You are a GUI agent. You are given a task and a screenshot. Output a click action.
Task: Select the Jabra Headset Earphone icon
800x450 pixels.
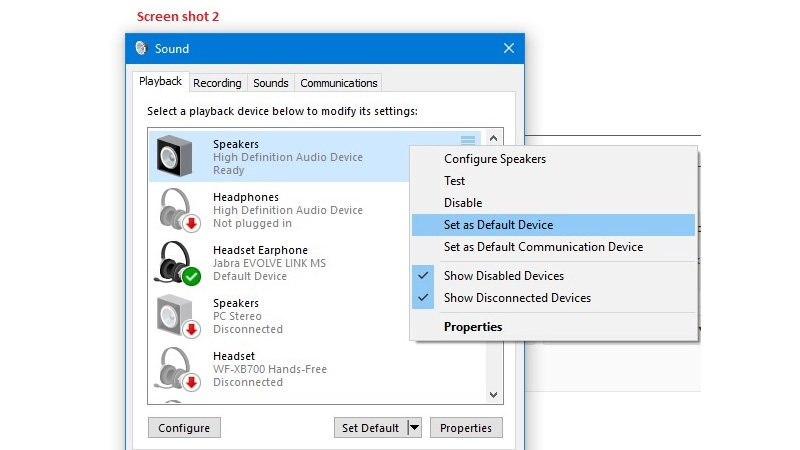pyautogui.click(x=177, y=263)
